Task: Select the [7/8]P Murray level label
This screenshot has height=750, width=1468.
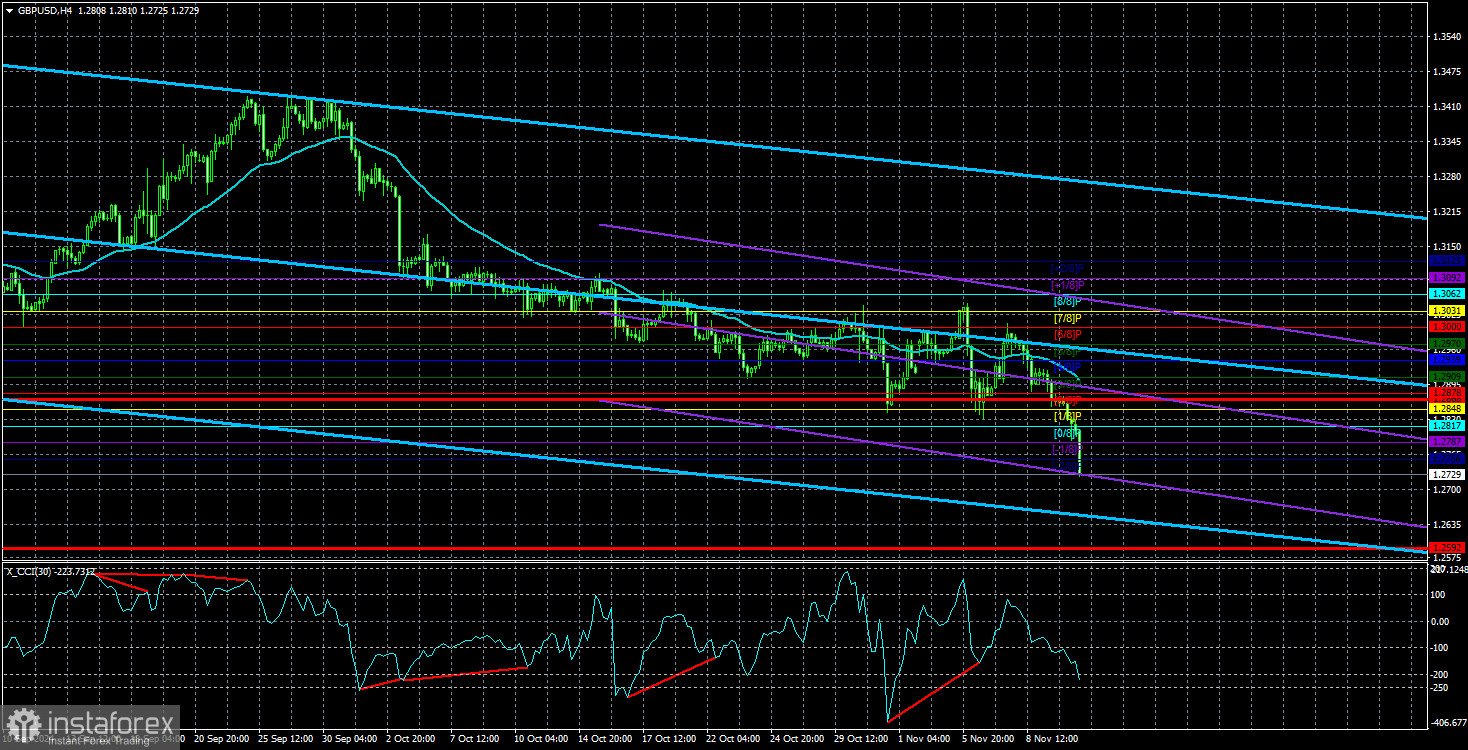Action: click(1069, 317)
